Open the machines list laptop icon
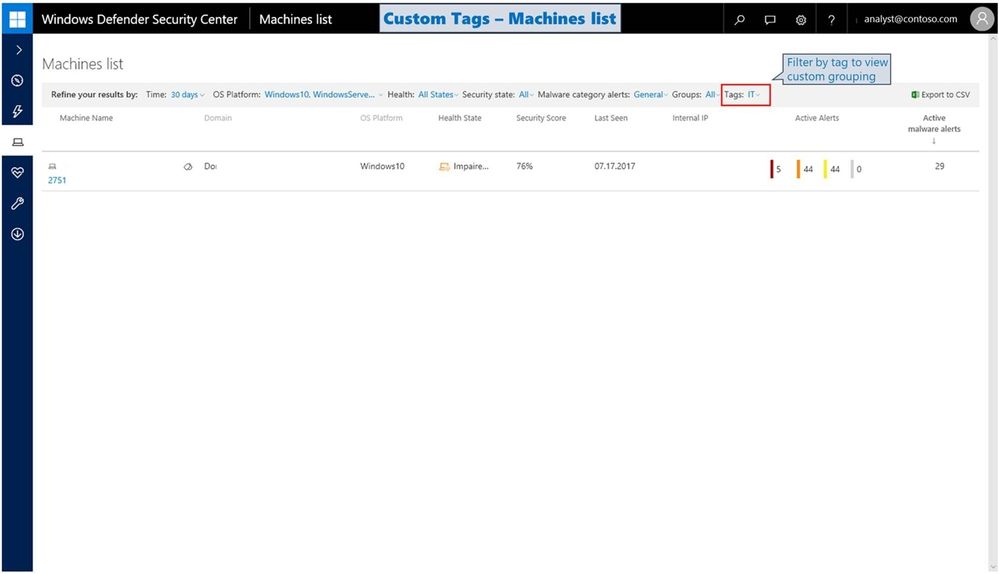This screenshot has height=574, width=999. pyautogui.click(x=18, y=141)
